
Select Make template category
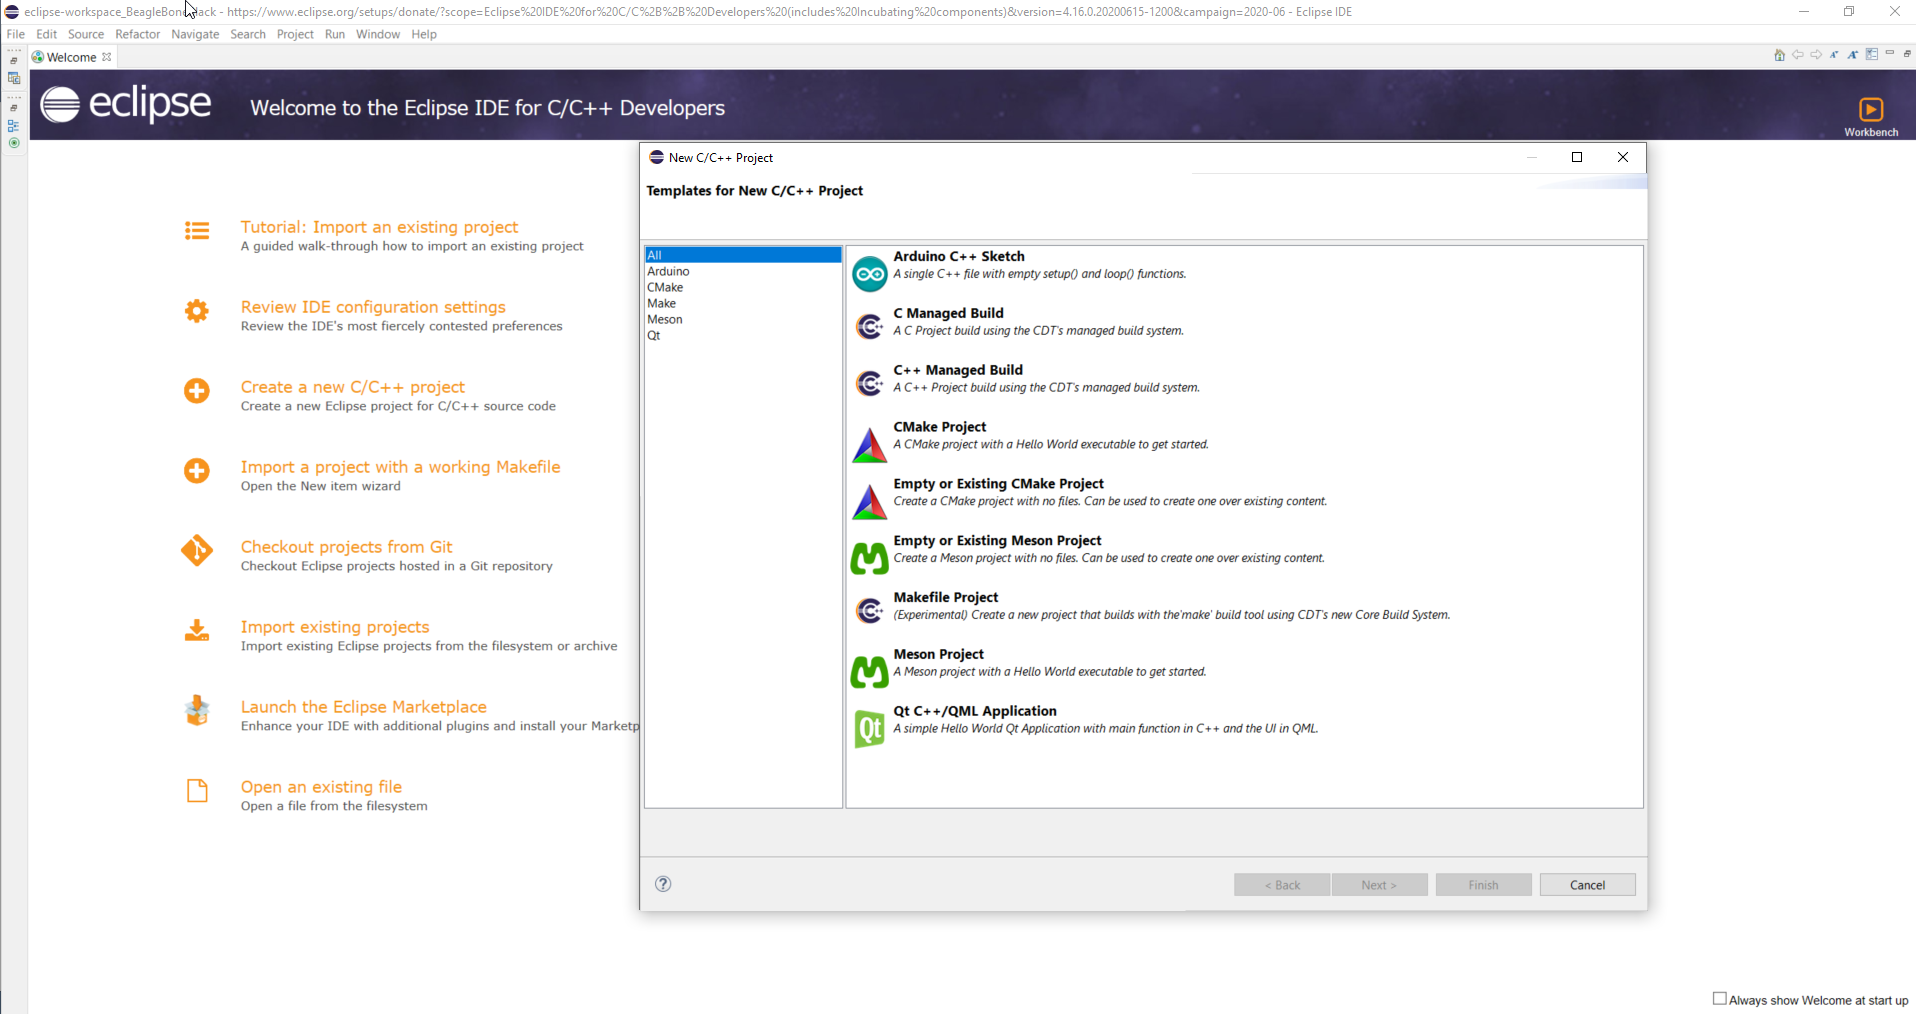pos(743,303)
